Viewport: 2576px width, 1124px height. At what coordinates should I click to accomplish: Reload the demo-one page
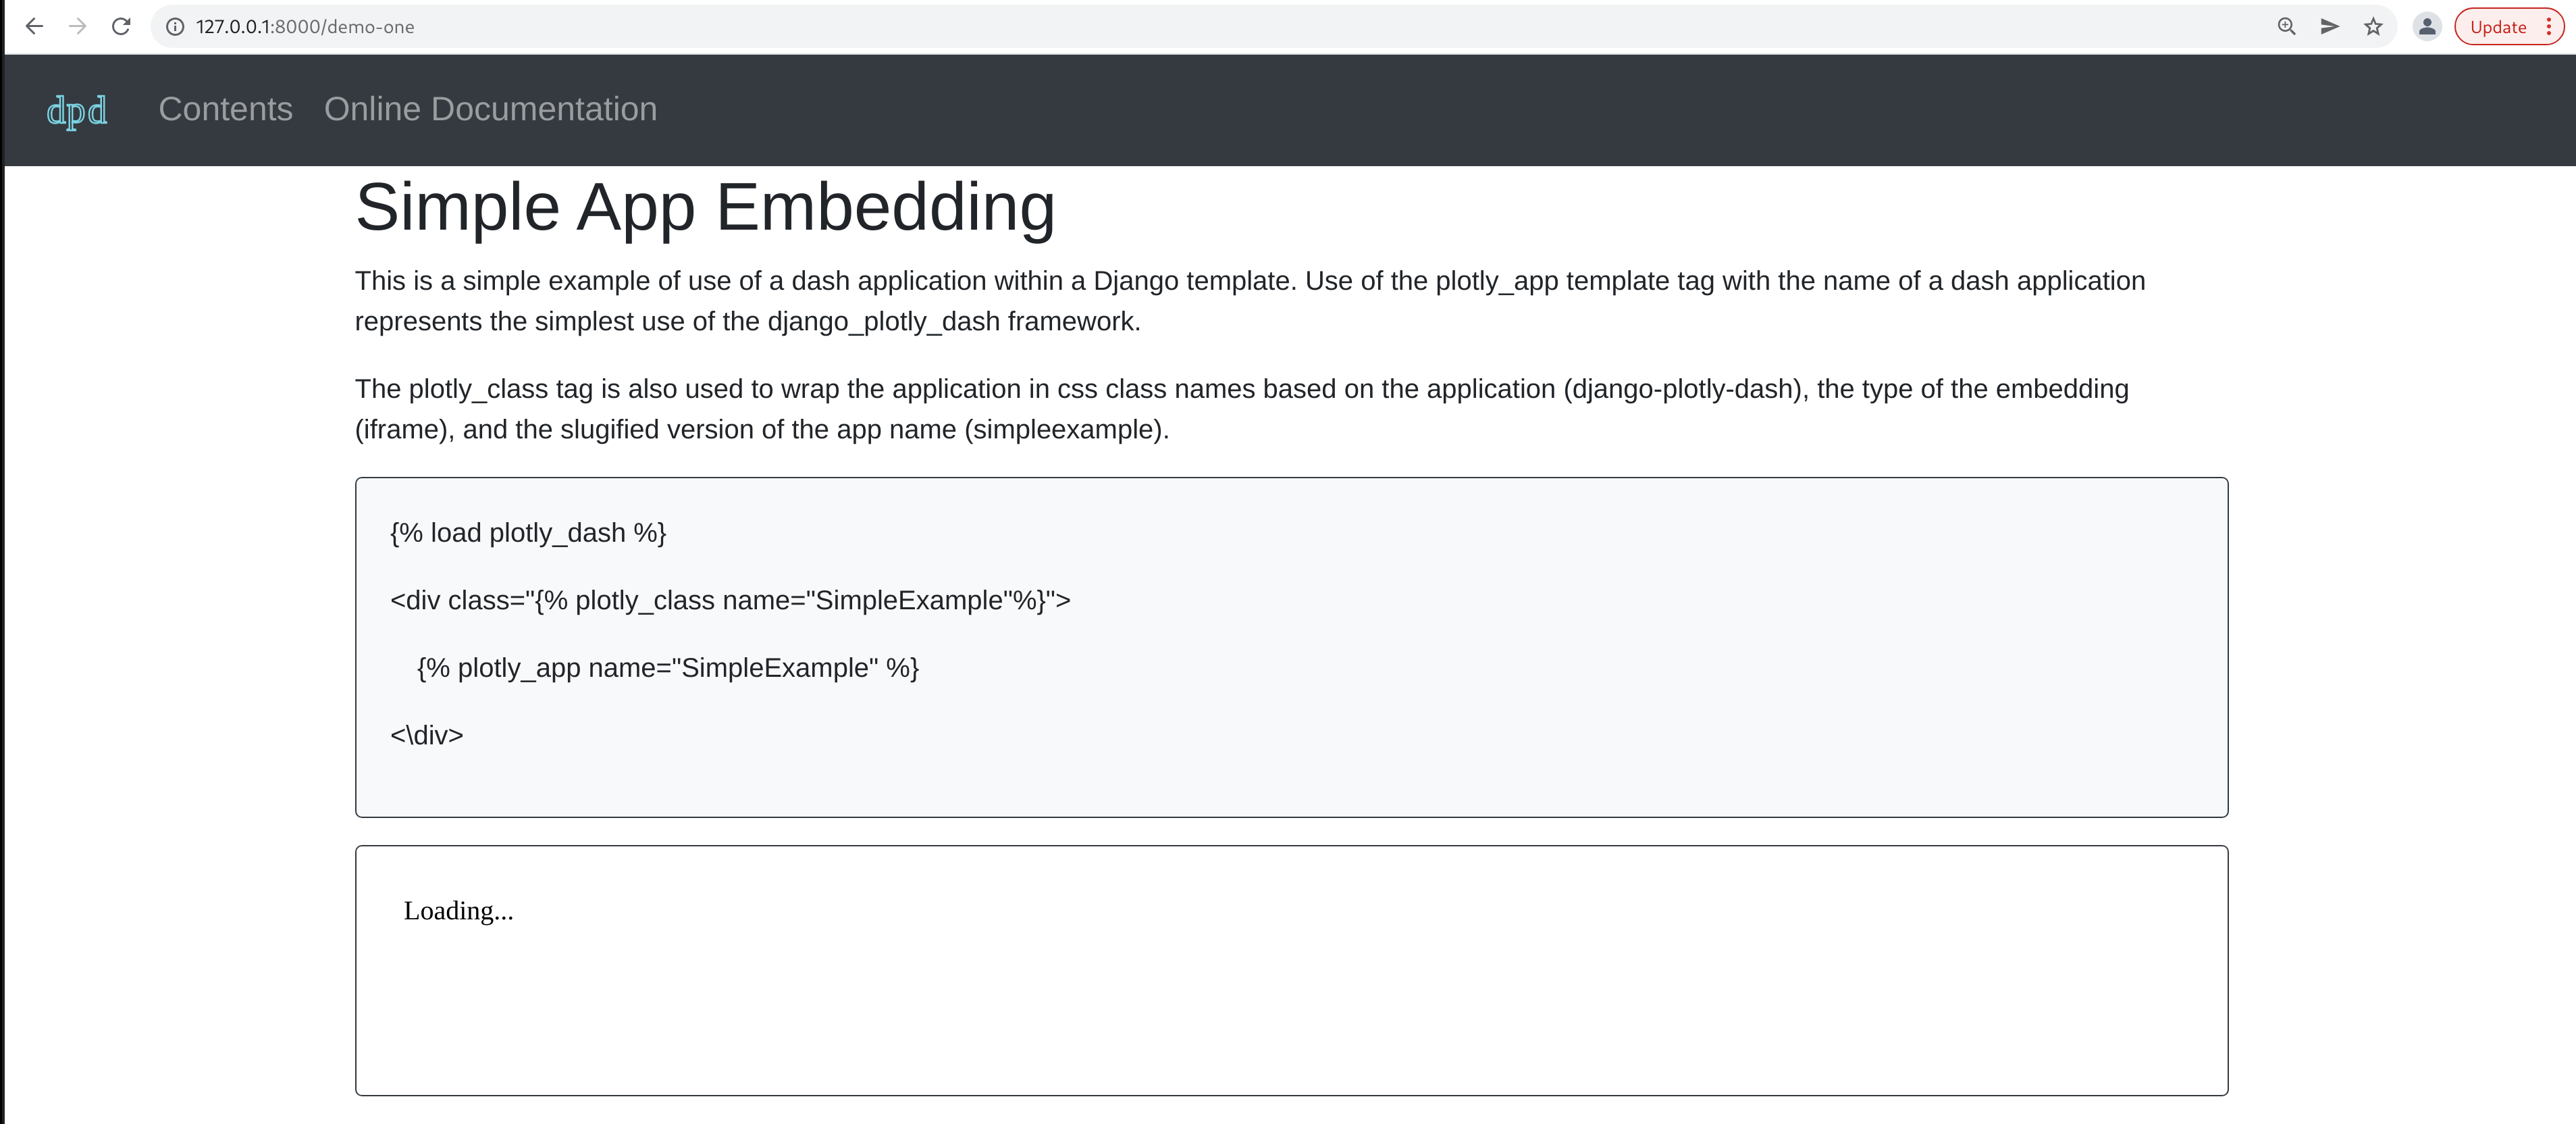[x=122, y=27]
